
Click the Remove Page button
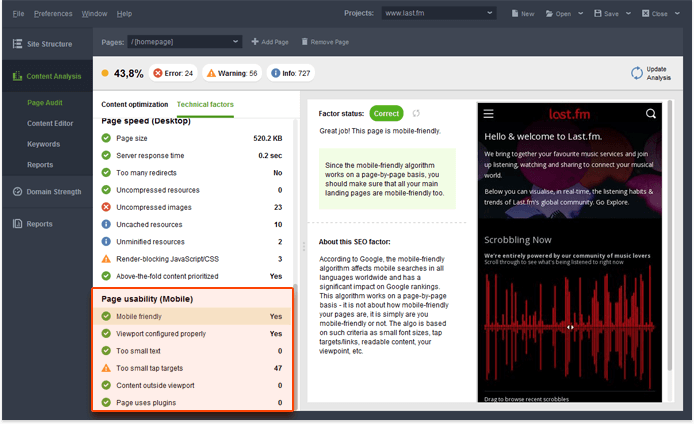pos(324,42)
